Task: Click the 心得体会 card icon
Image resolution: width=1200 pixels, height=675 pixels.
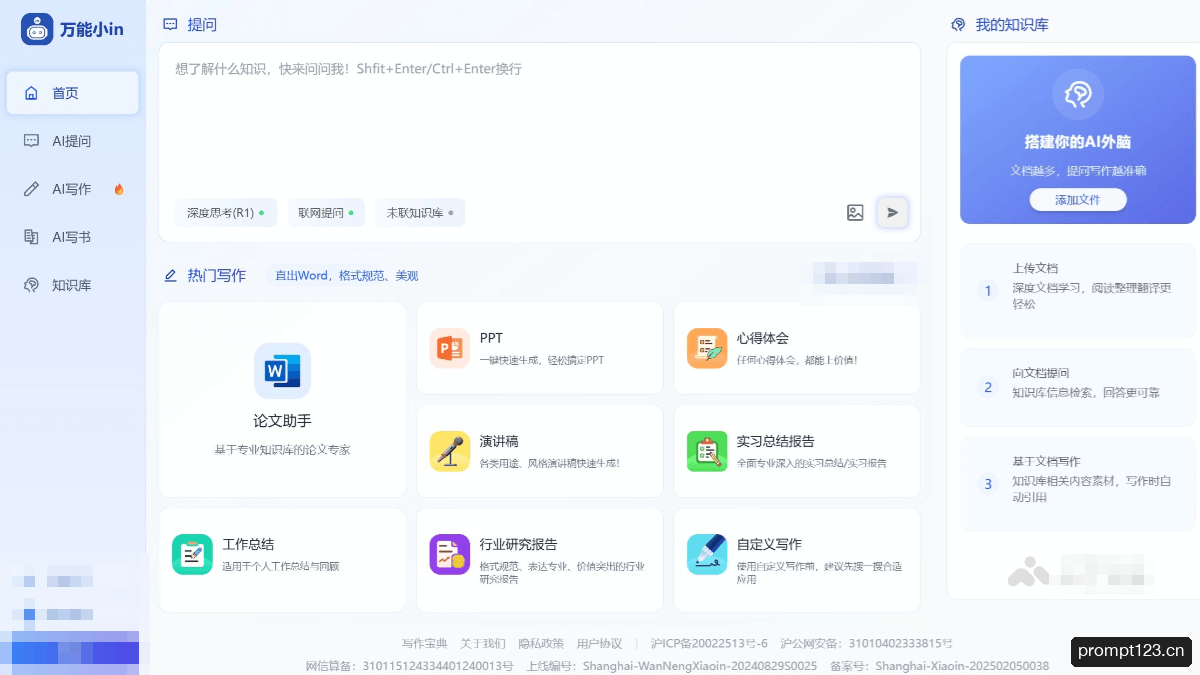Action: 707,348
